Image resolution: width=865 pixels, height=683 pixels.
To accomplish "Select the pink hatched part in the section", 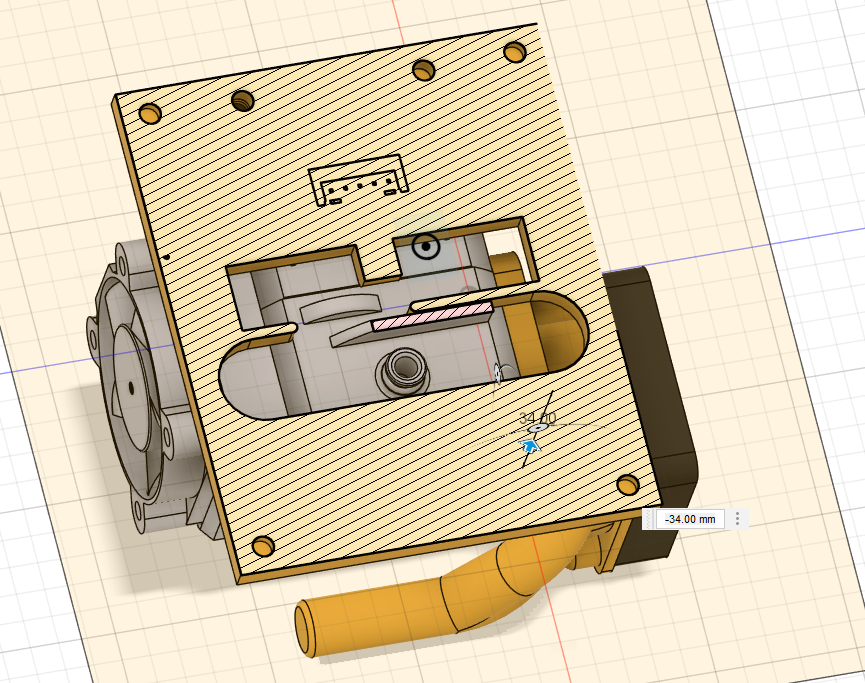I will (x=433, y=316).
